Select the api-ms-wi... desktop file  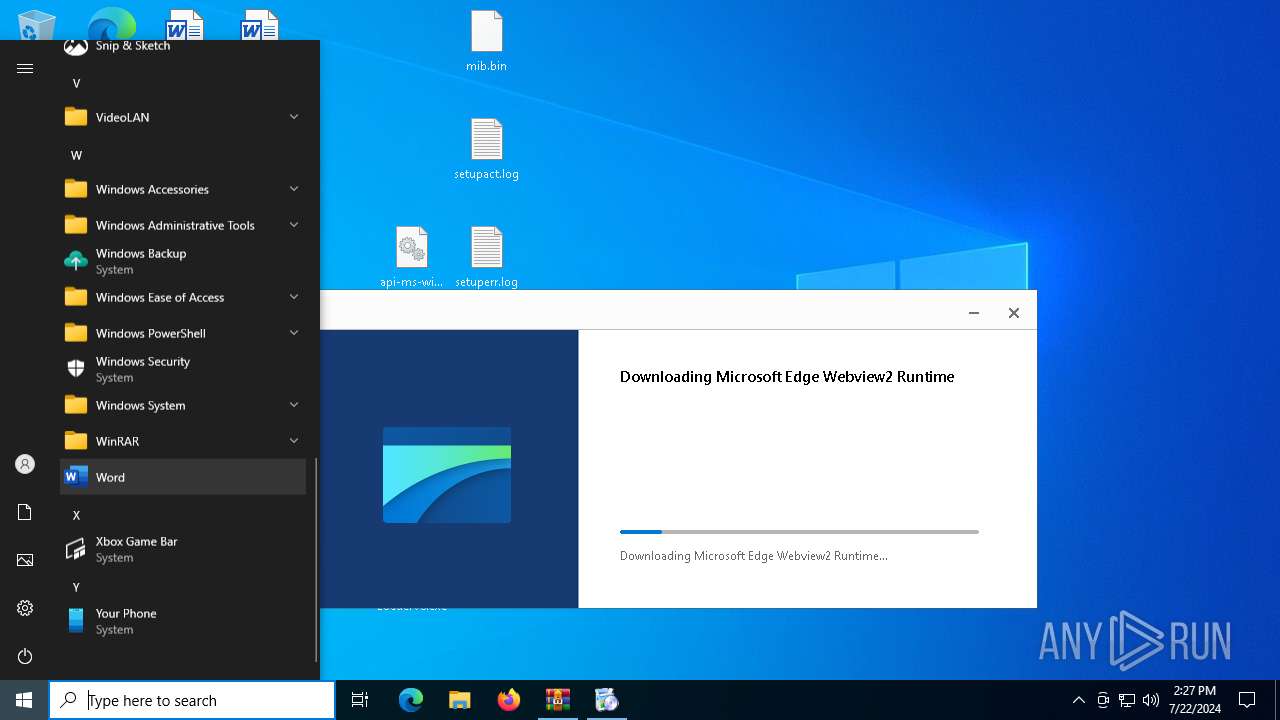point(411,257)
